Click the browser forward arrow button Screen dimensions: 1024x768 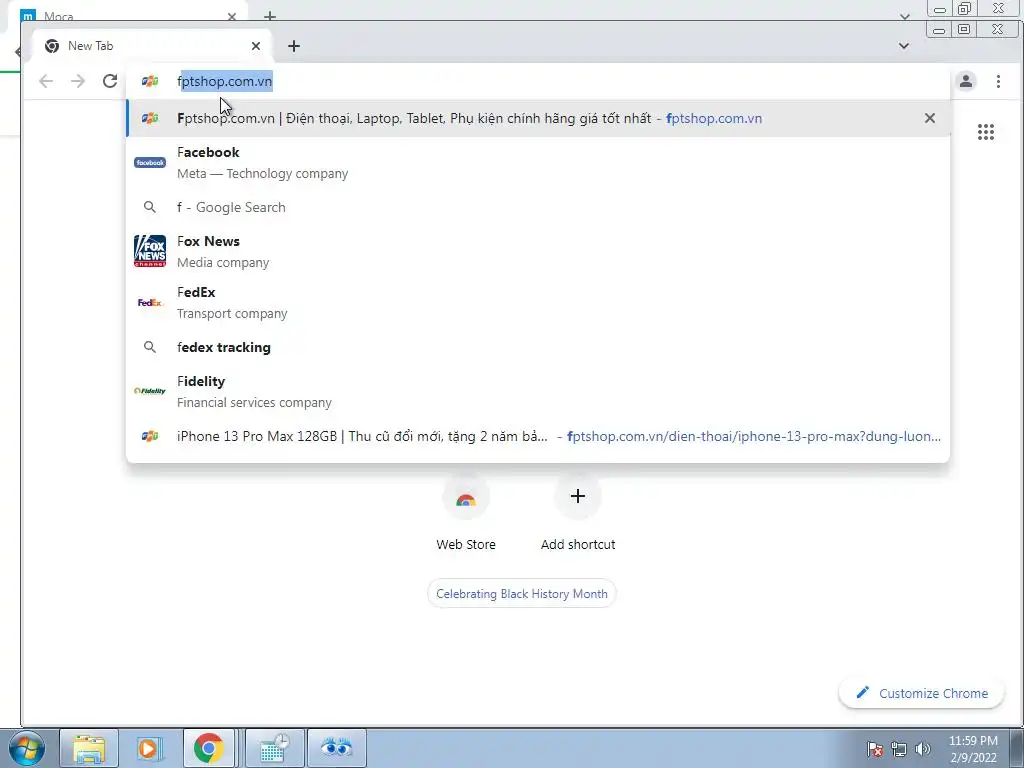(x=78, y=81)
